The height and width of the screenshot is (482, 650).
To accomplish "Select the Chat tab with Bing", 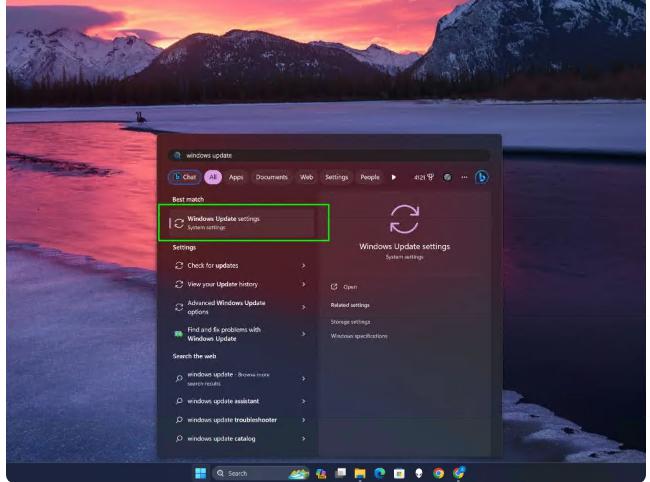I will (185, 177).
